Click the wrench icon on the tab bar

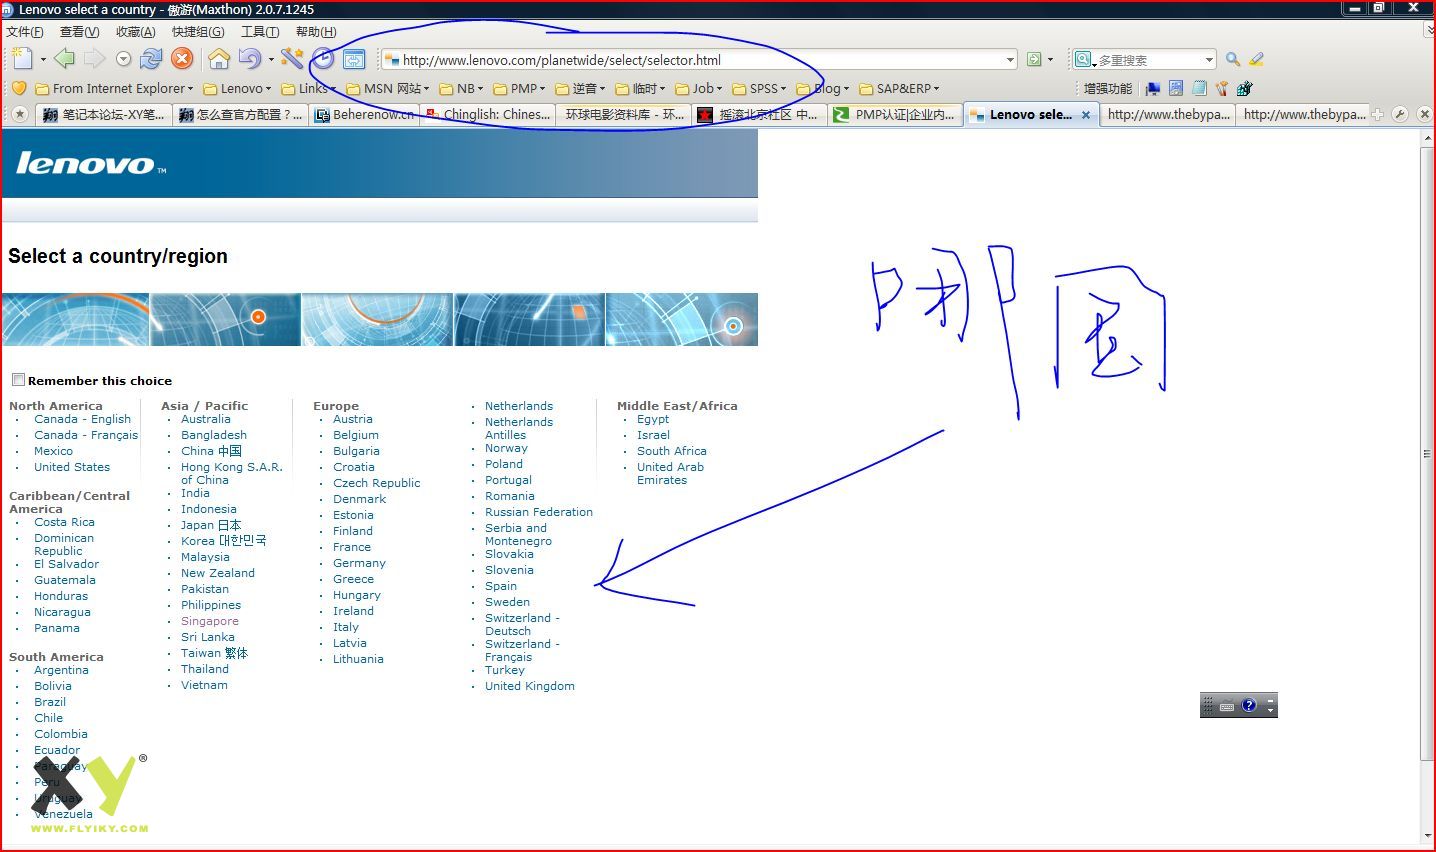tap(1400, 114)
